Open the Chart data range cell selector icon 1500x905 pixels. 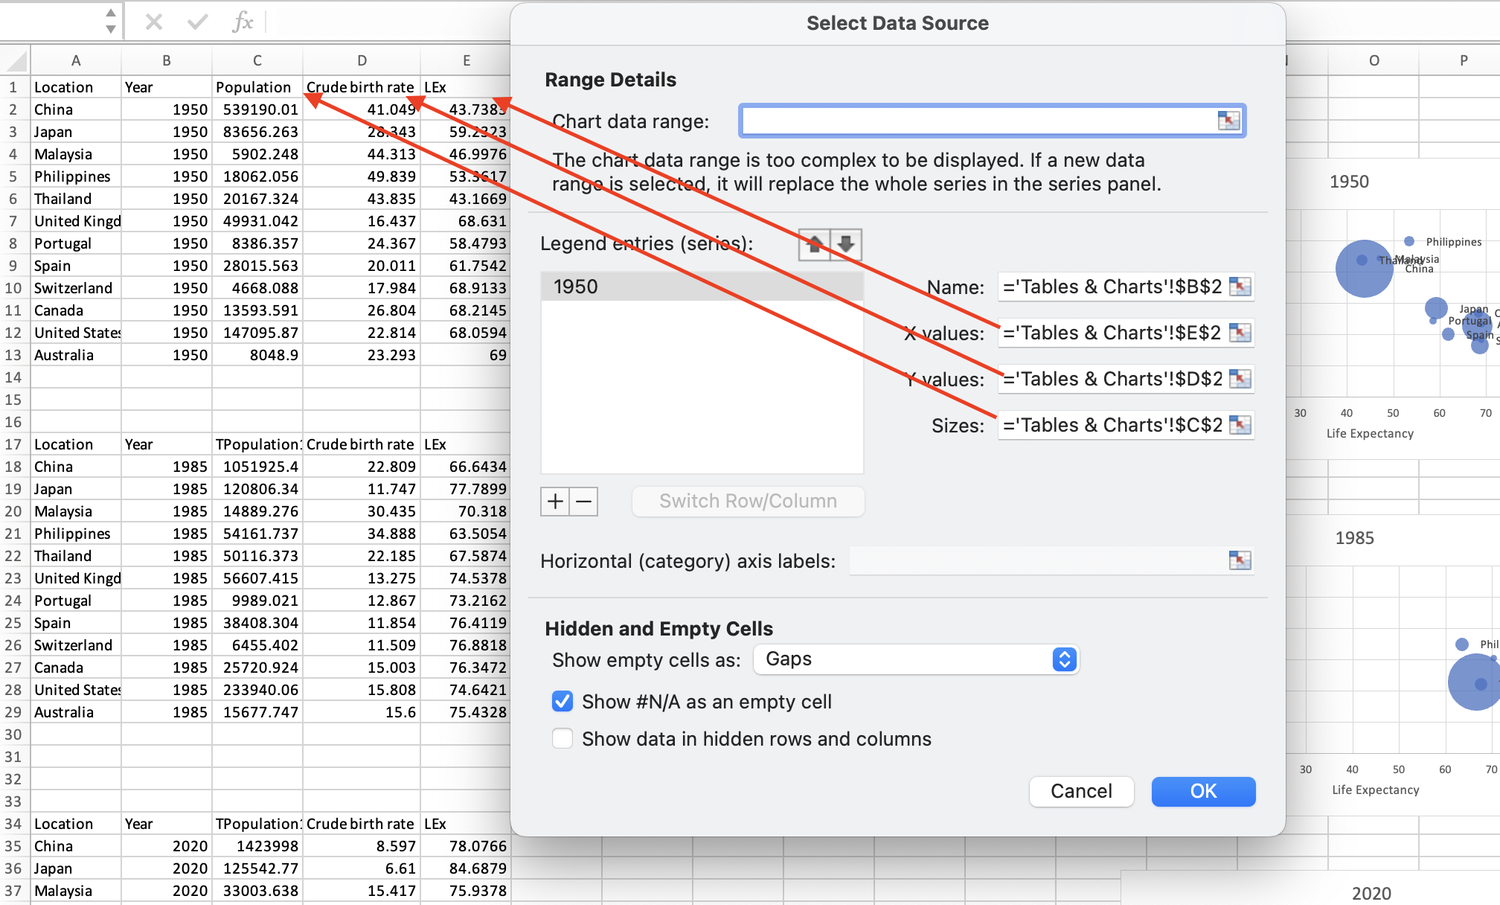[x=1228, y=120]
